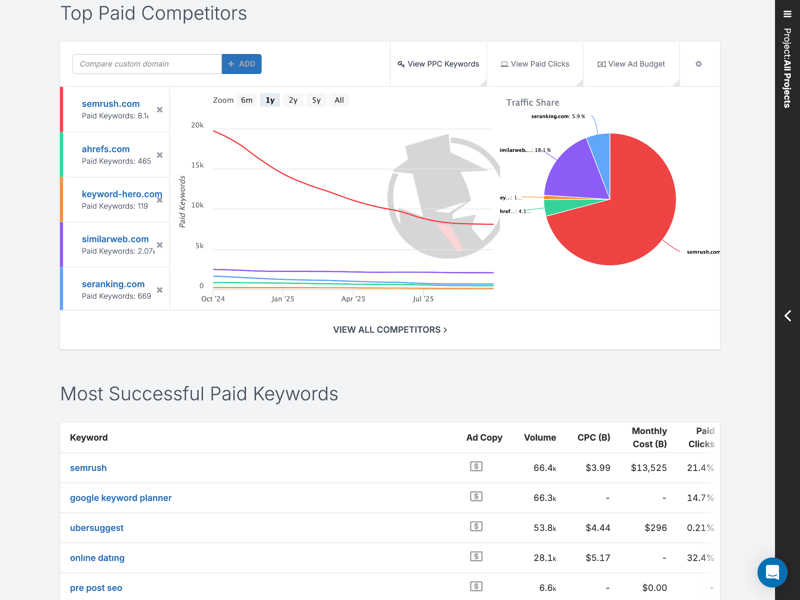Open the settings gear in competitors toolbar

tap(698, 64)
